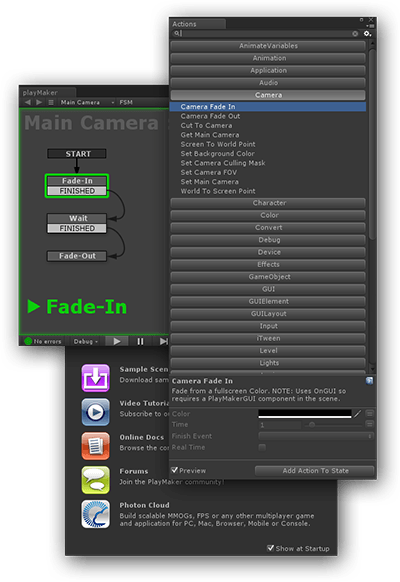Viewport: 400px width, 582px height.
Task: Open online help for Camera Fade In
Action: (369, 380)
